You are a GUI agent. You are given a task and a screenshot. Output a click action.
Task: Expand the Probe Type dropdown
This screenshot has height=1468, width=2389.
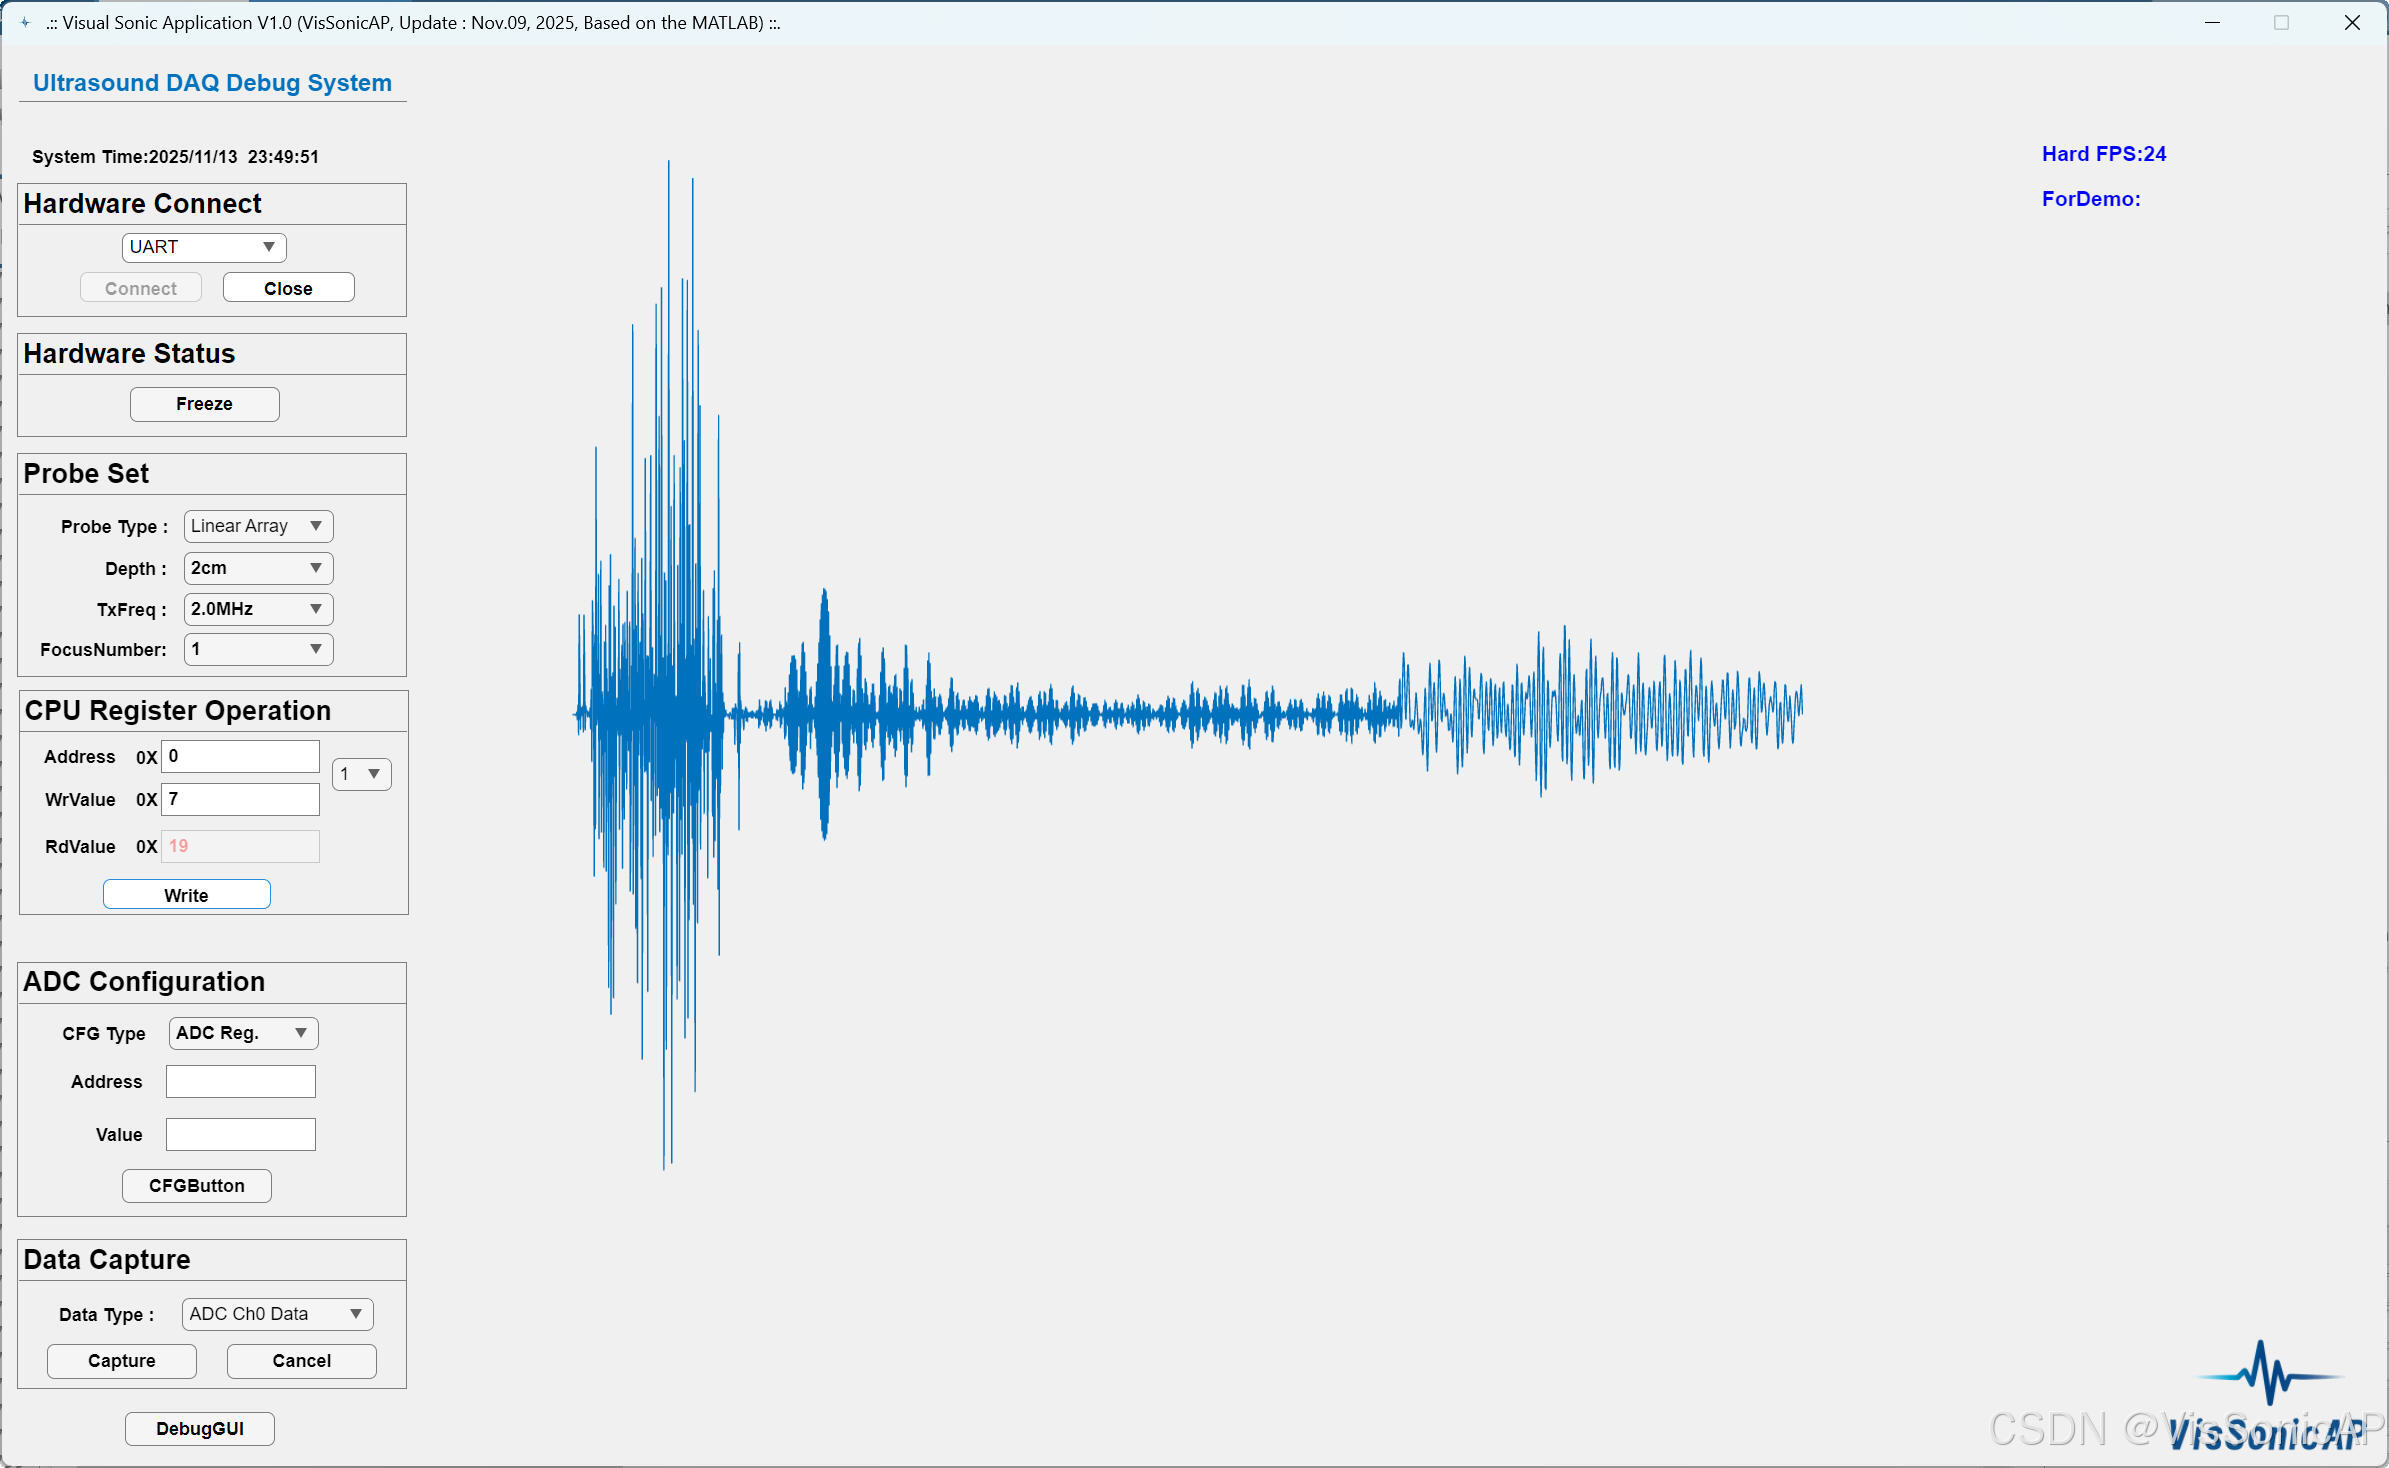pyautogui.click(x=258, y=526)
